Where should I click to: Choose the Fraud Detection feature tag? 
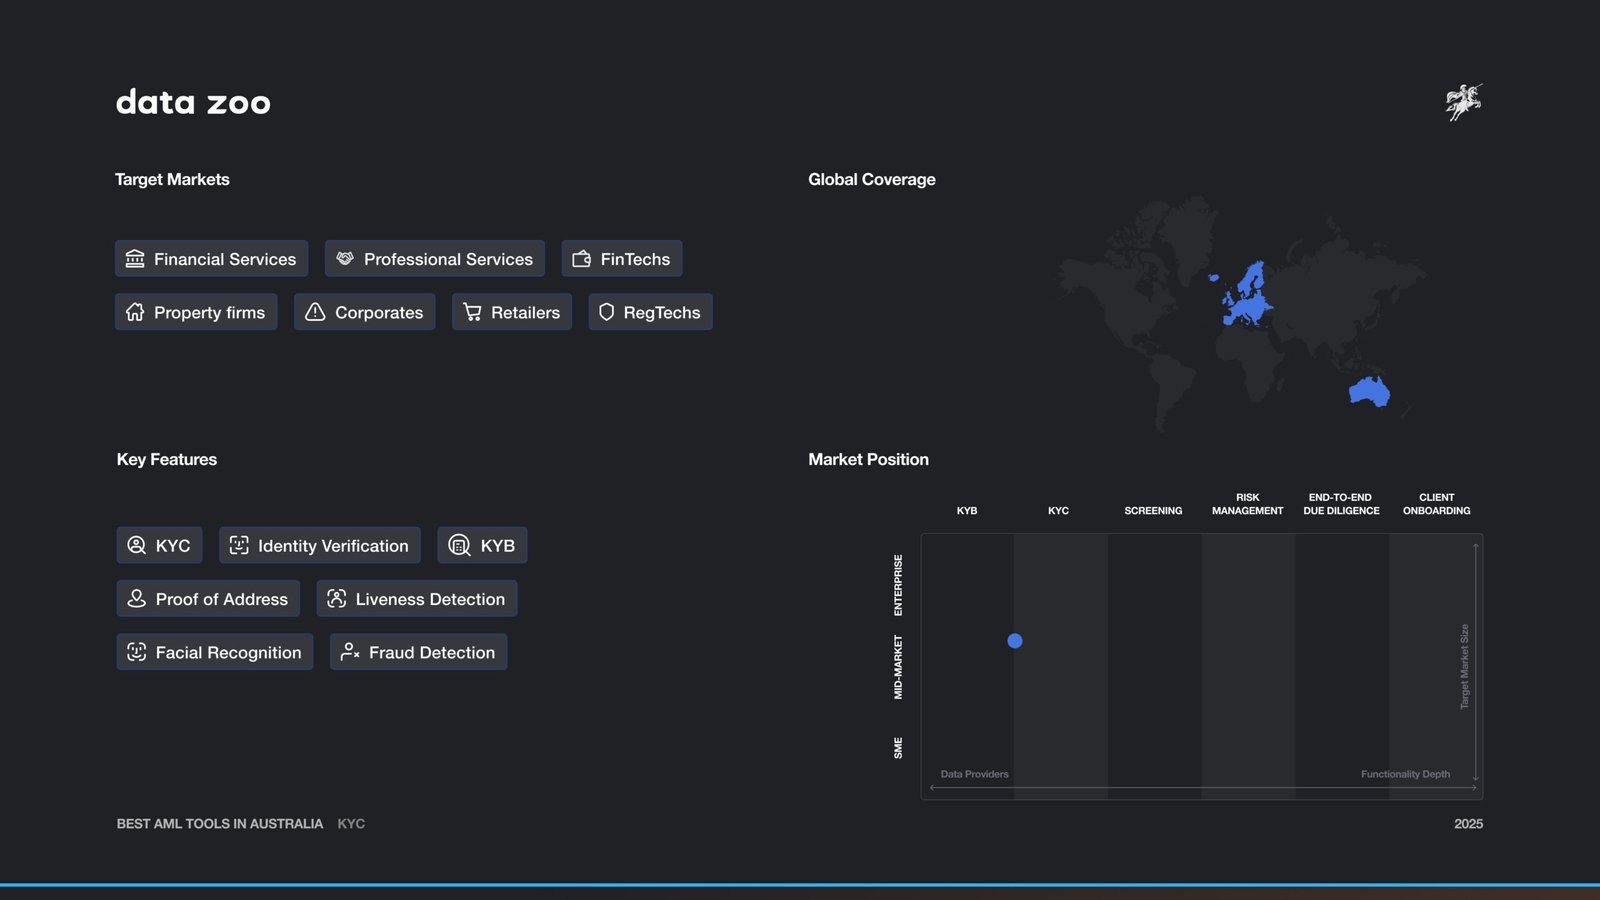coord(419,652)
